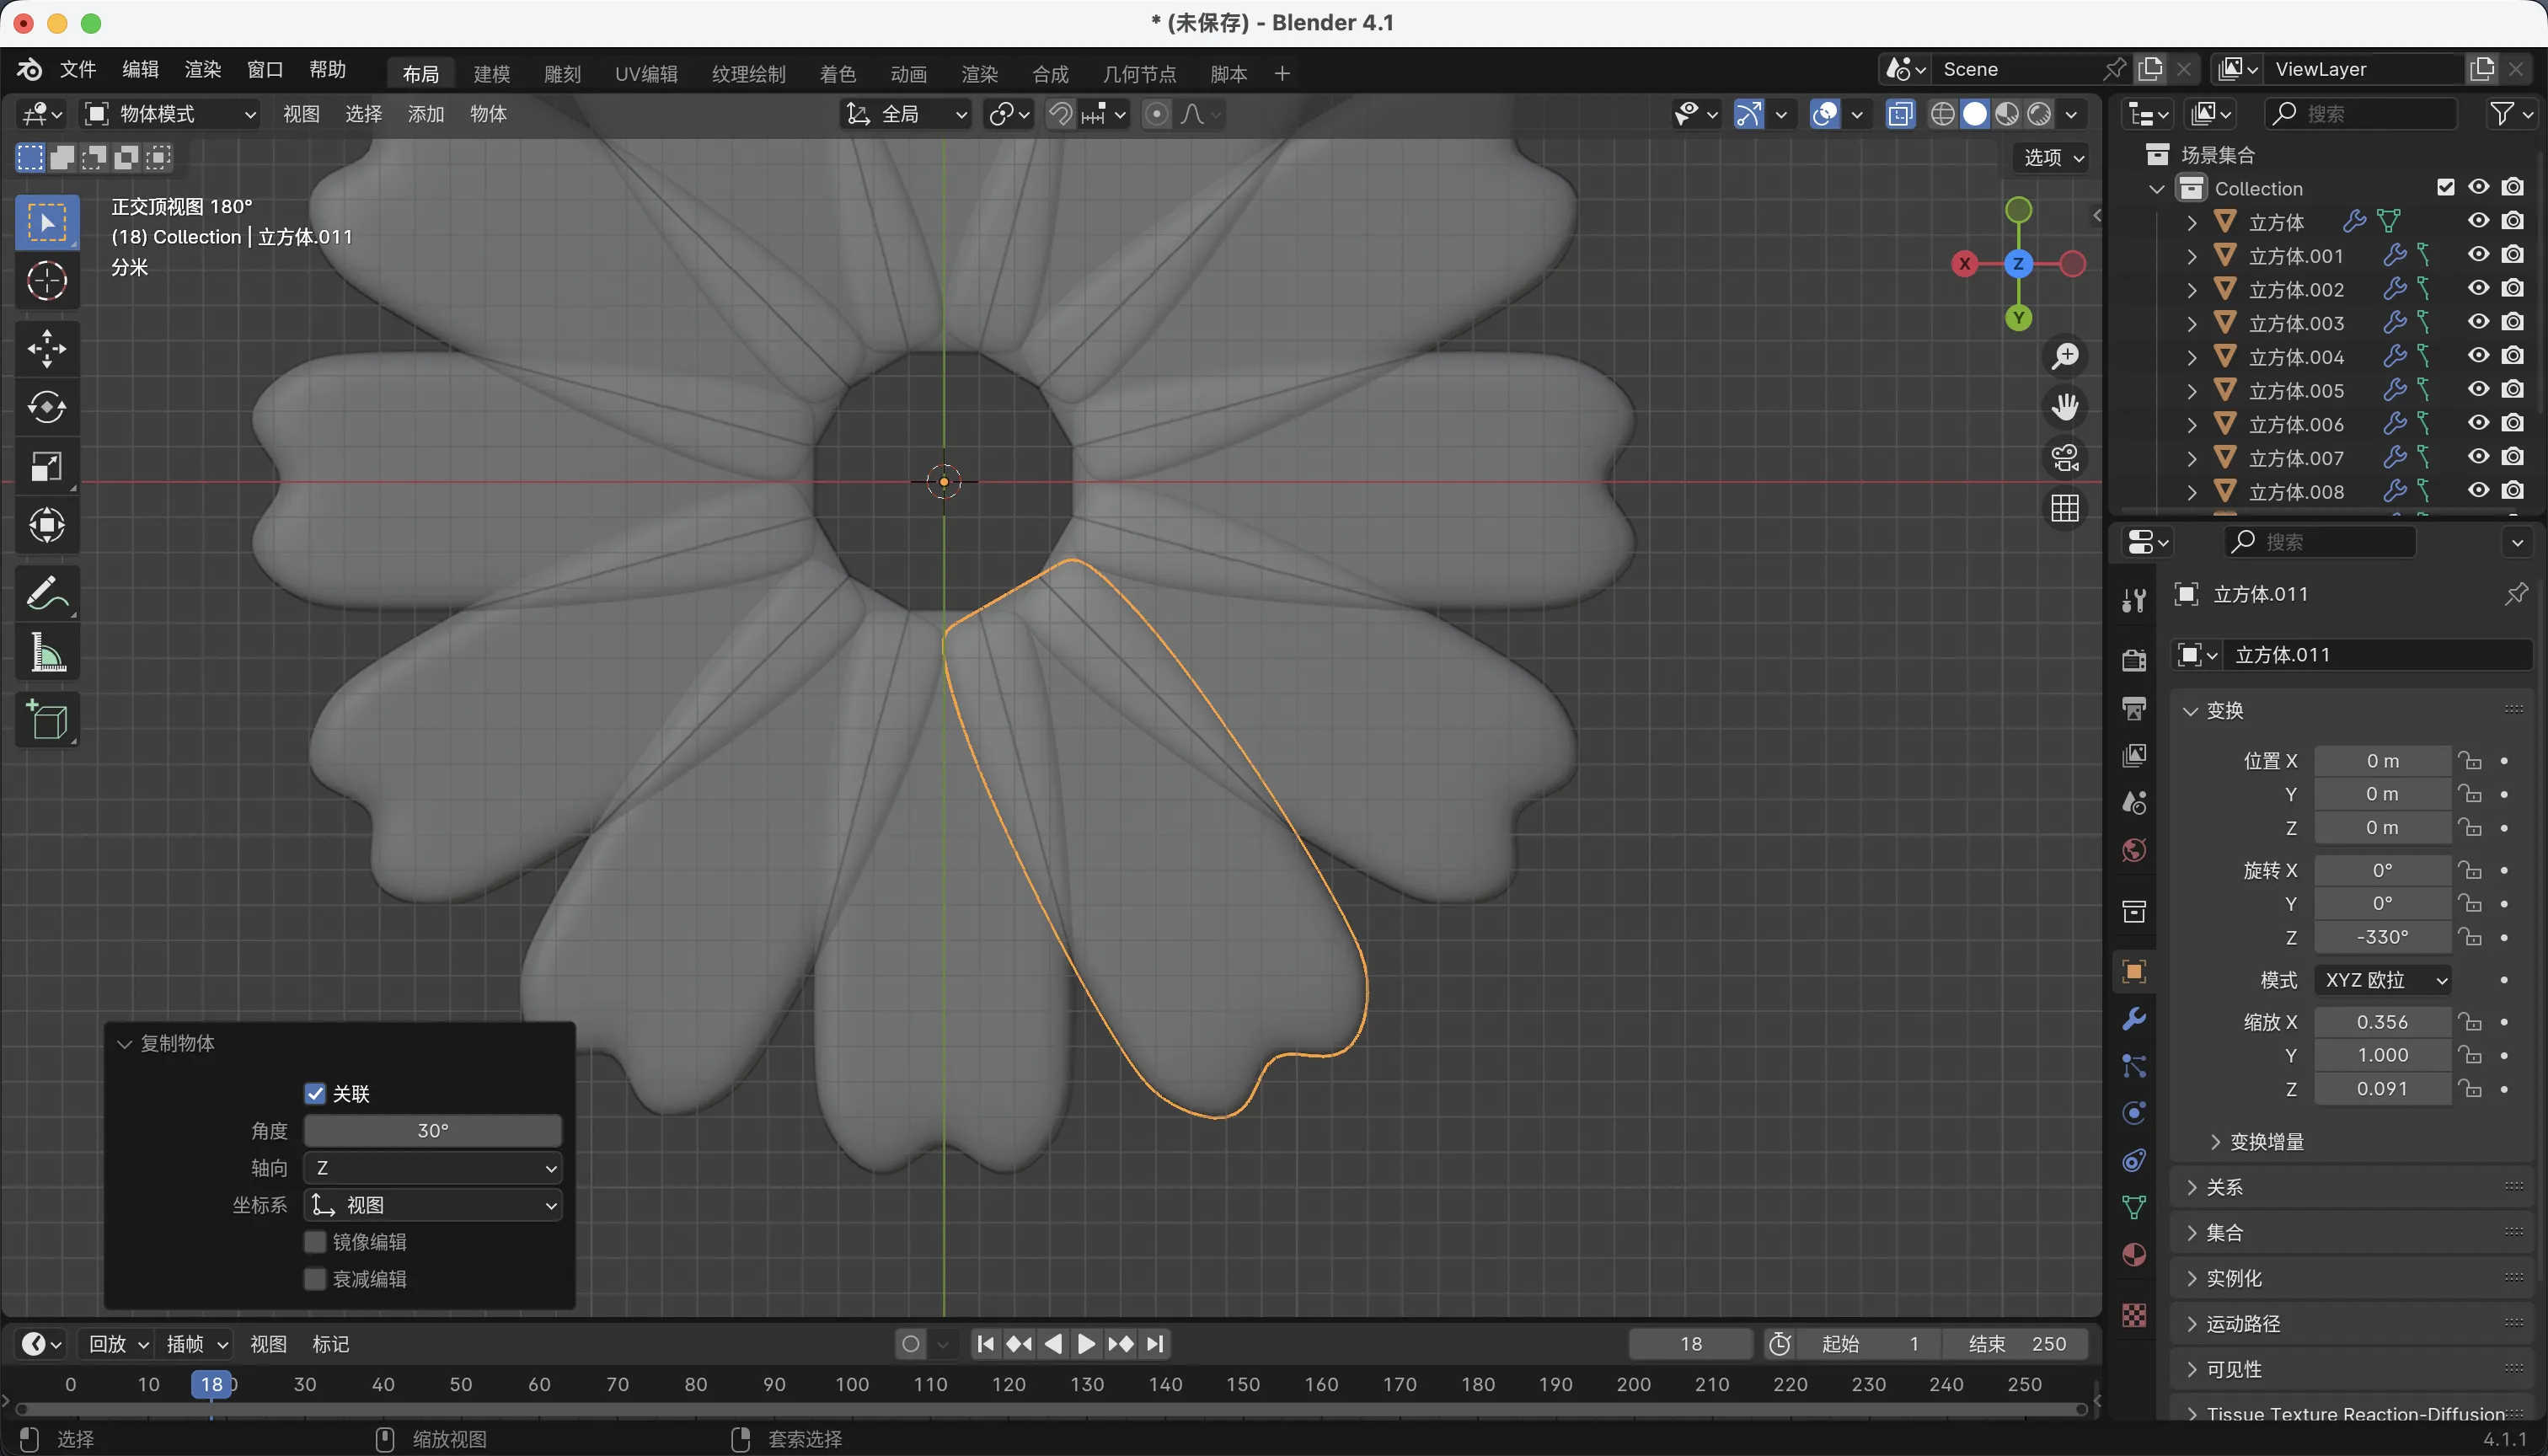Open the 文件 menu
Viewport: 2548px width, 1456px height.
(x=77, y=69)
